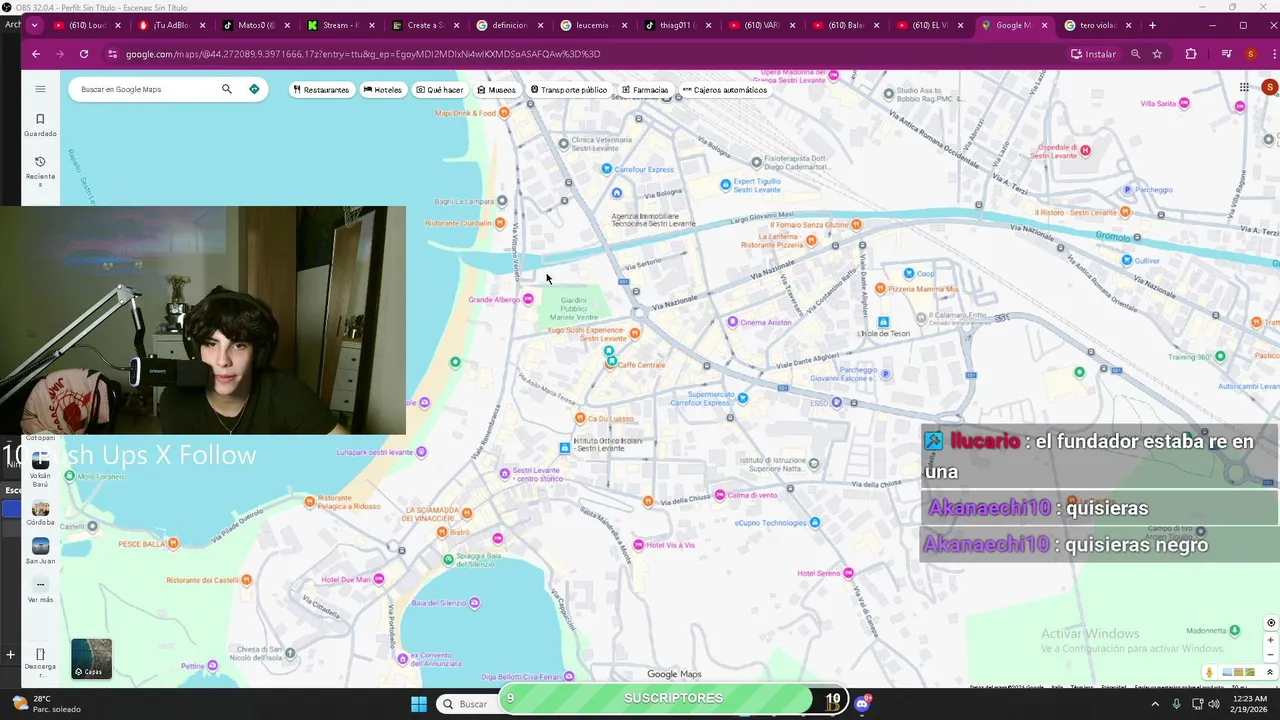Bookmark this page with the star
The width and height of the screenshot is (1280, 720).
(x=1157, y=54)
